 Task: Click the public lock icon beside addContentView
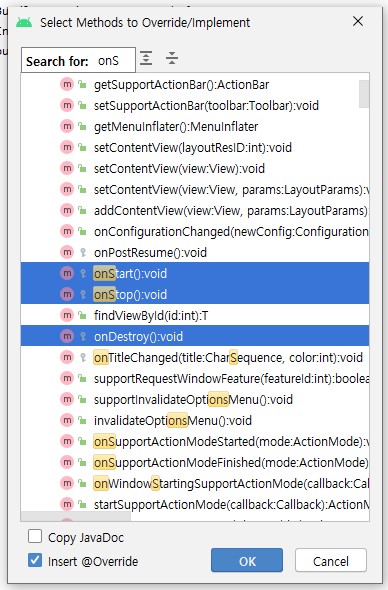[x=82, y=210]
